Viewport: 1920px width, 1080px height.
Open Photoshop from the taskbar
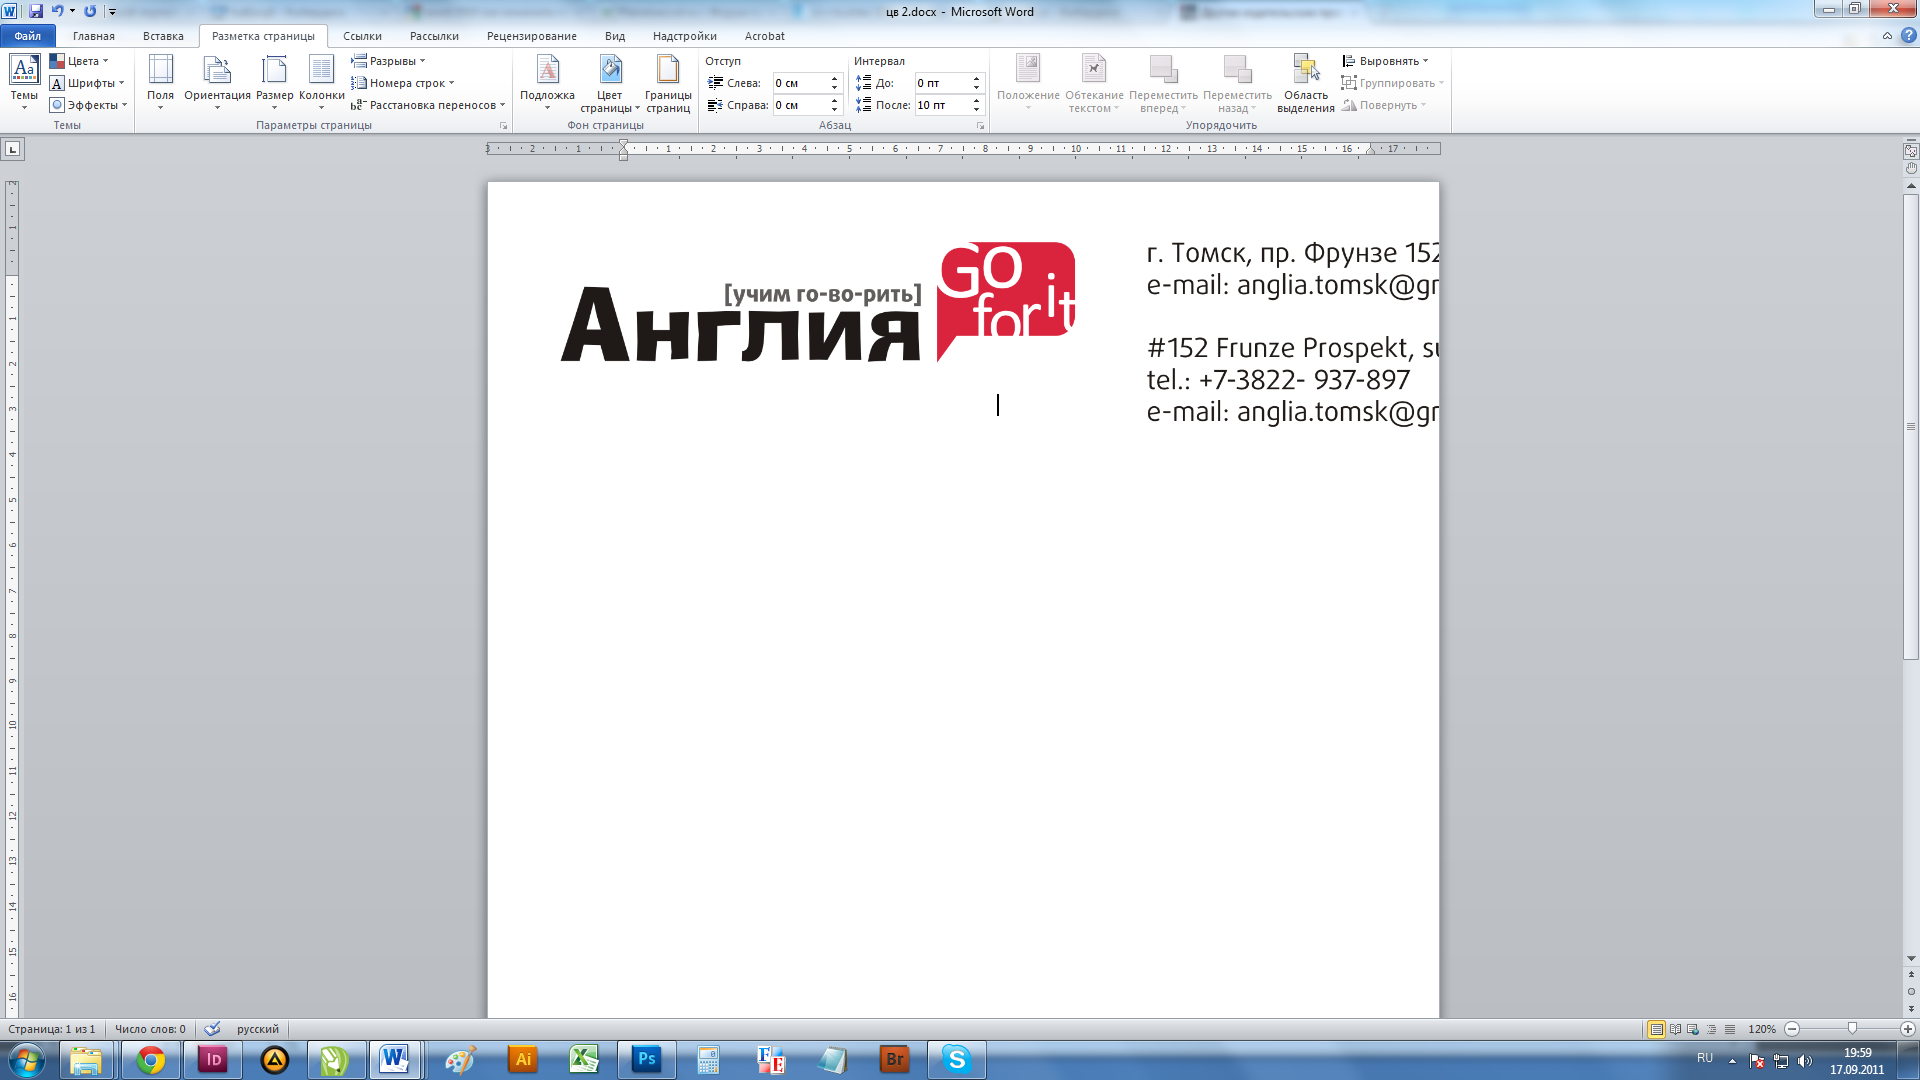(647, 1059)
